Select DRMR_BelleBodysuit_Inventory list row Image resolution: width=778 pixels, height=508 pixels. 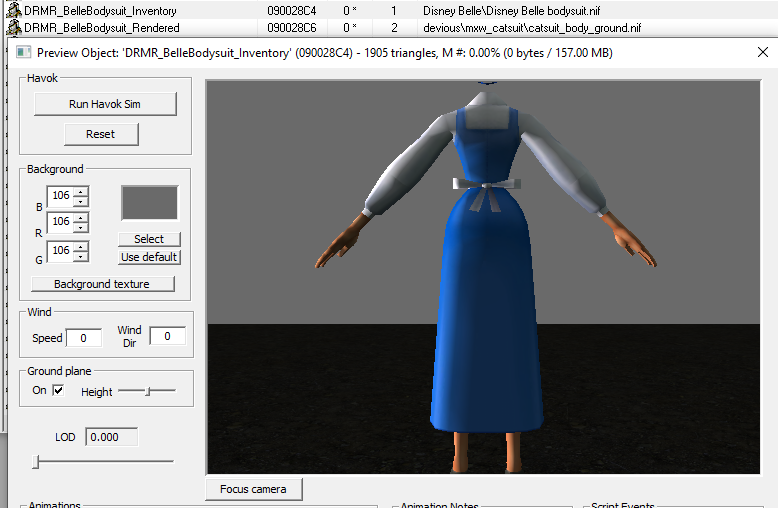tap(389, 10)
